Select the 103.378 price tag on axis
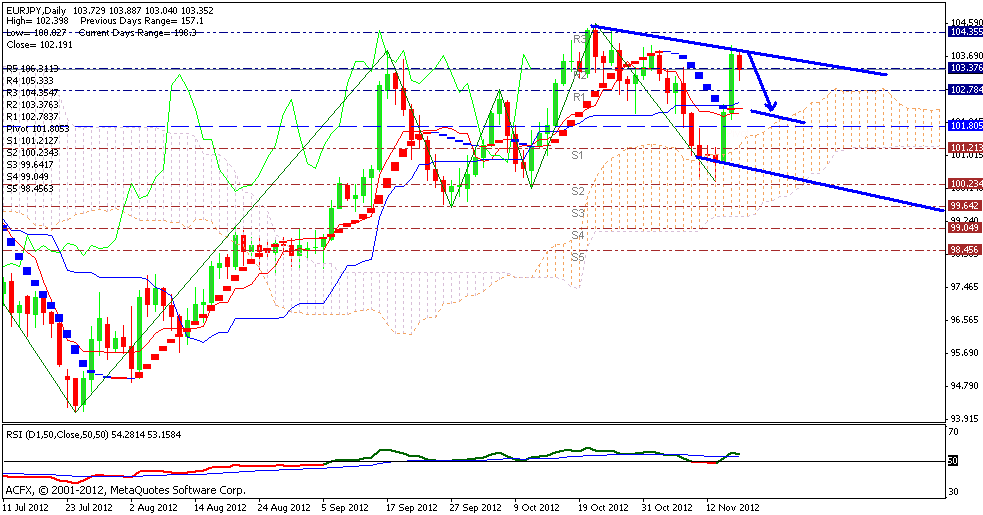 [965, 68]
